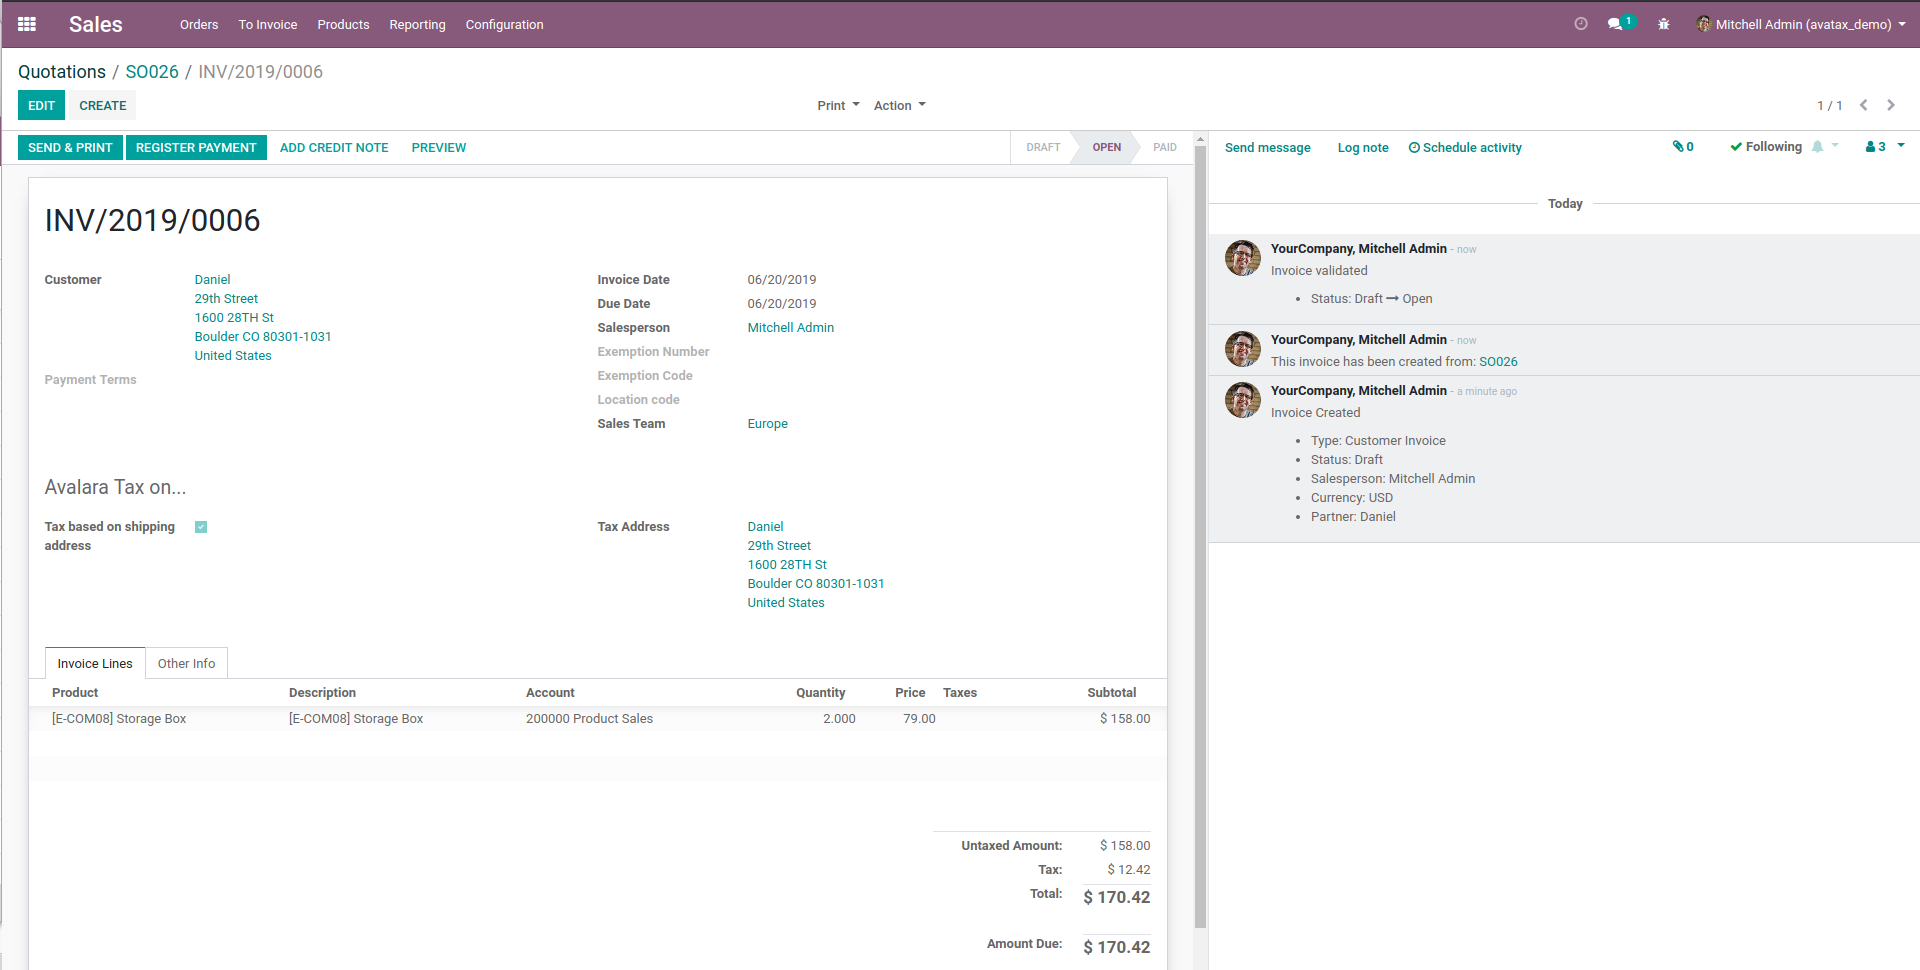Viewport: 1920px width, 970px height.
Task: Click the attachments paperclip icon
Action: (1683, 147)
